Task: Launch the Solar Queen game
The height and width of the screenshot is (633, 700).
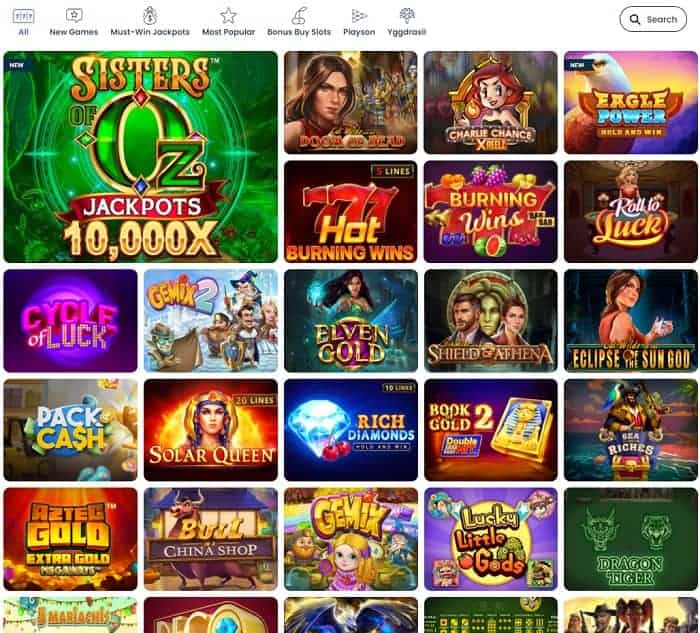Action: click(211, 430)
